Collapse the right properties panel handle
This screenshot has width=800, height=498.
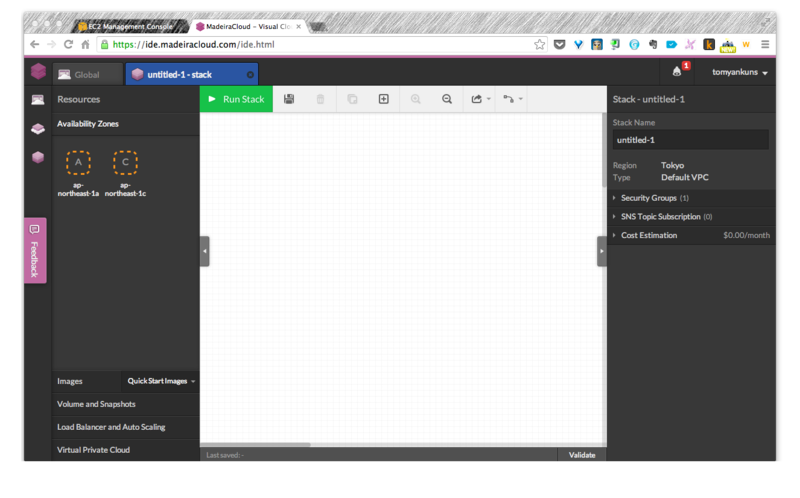tap(602, 251)
